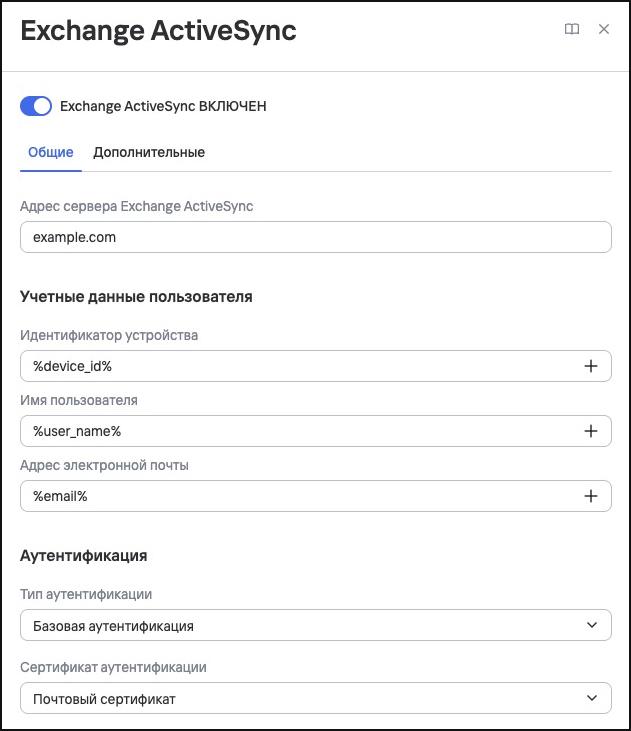
Task: Click inside the %email% text field
Action: (x=298, y=496)
